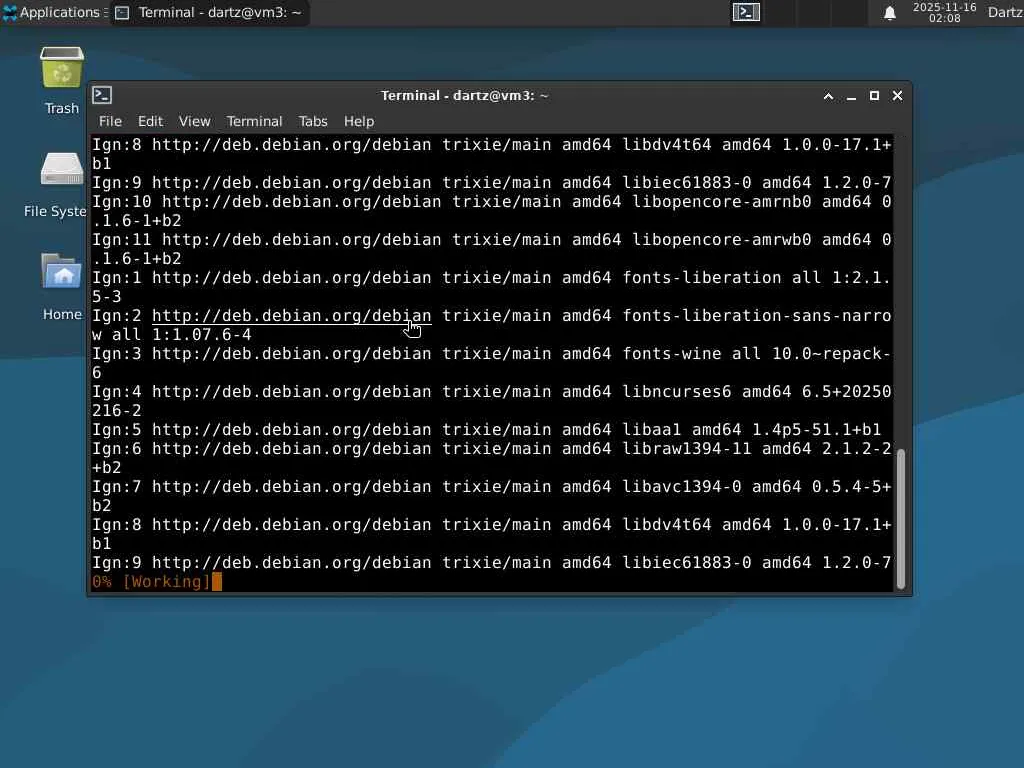Maximize the terminal window
Image resolution: width=1024 pixels, height=768 pixels.
(874, 96)
